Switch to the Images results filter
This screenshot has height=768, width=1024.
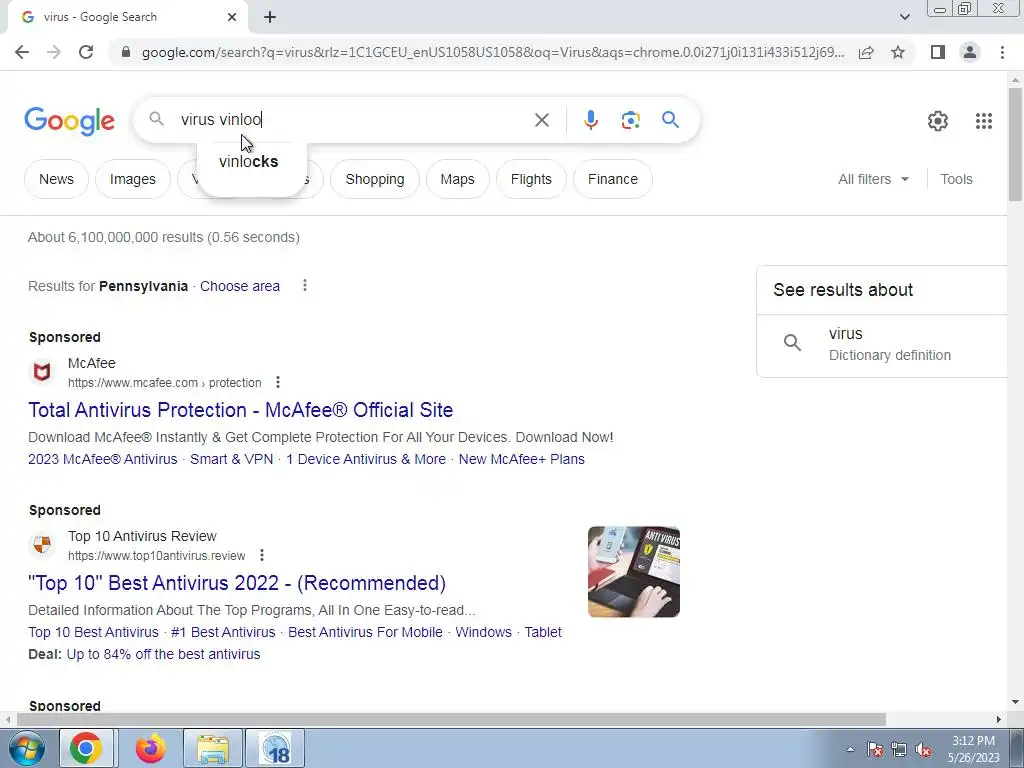pyautogui.click(x=133, y=179)
